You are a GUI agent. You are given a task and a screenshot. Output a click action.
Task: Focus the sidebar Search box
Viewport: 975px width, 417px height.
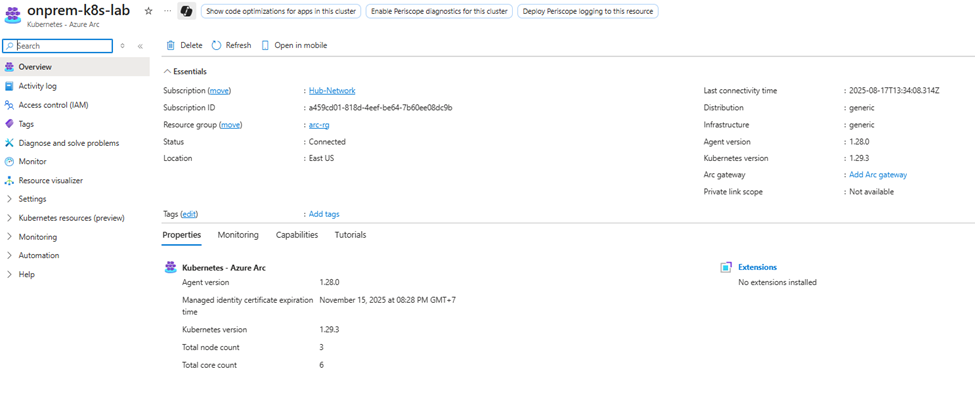pyautogui.click(x=58, y=46)
